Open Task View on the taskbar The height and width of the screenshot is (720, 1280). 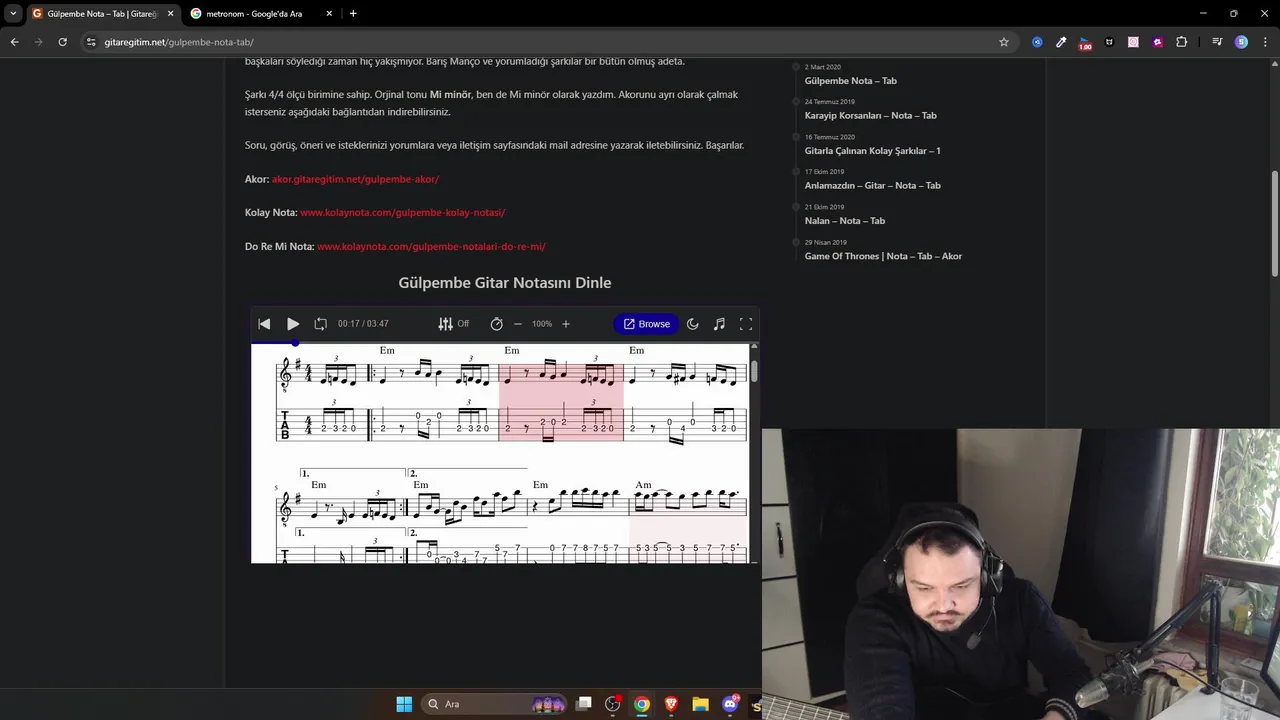click(584, 704)
